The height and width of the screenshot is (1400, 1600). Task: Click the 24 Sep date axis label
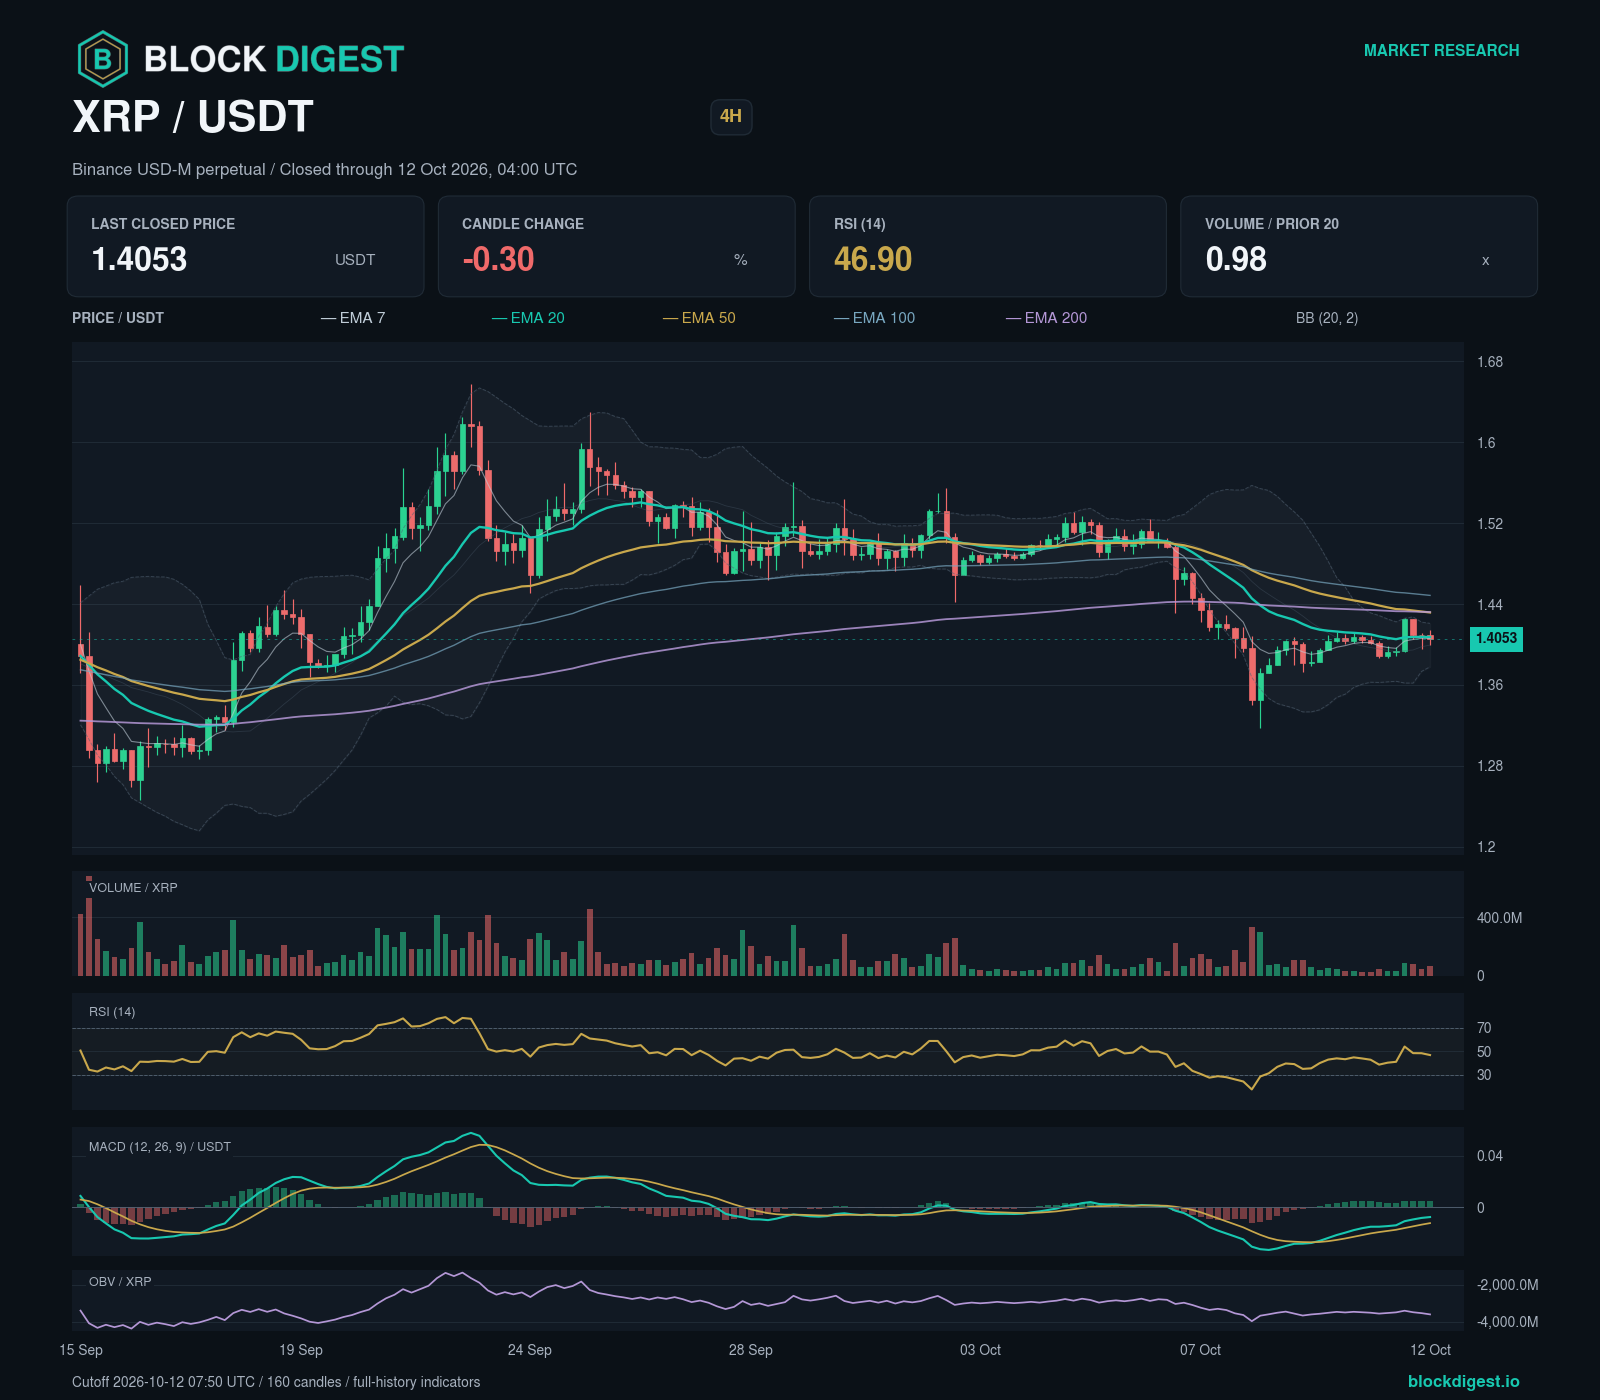click(x=530, y=1350)
